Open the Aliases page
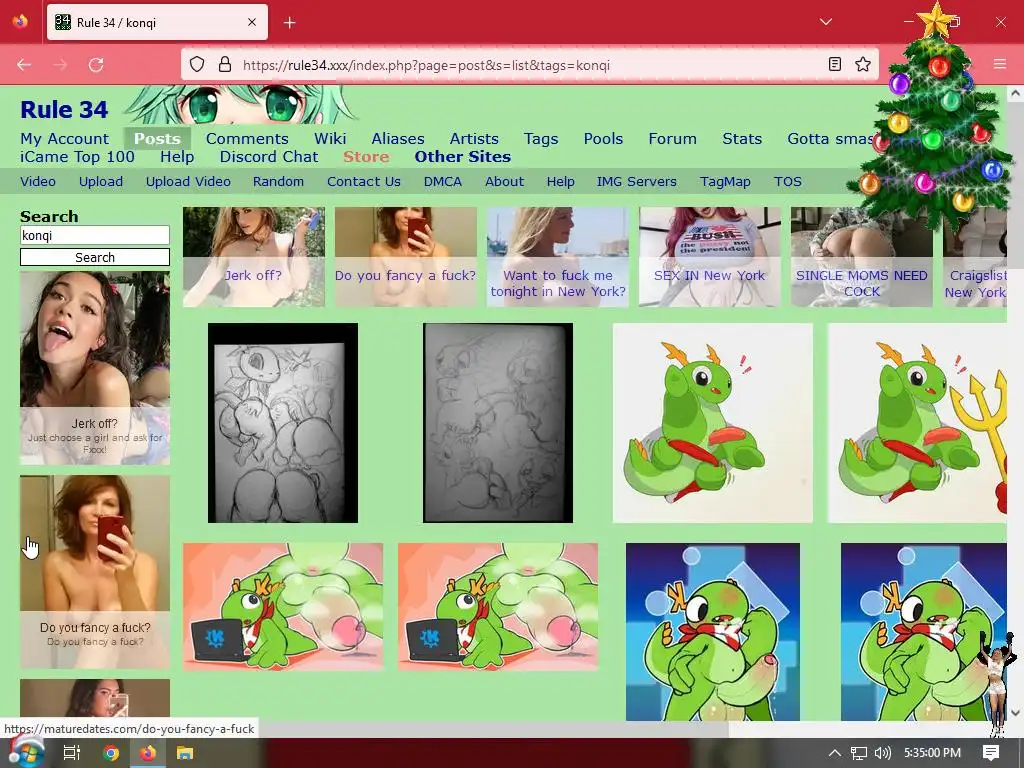This screenshot has height=768, width=1024. [x=398, y=138]
